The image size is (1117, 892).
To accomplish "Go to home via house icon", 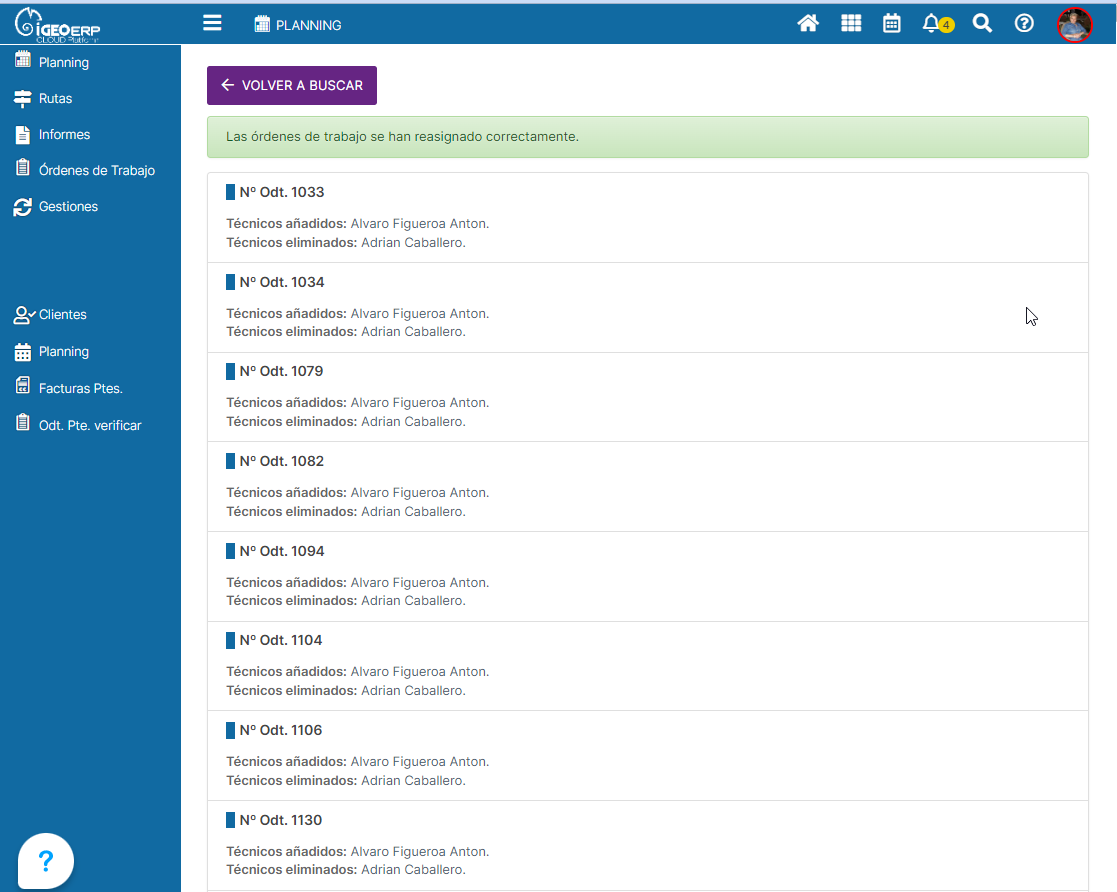I will 808,24.
